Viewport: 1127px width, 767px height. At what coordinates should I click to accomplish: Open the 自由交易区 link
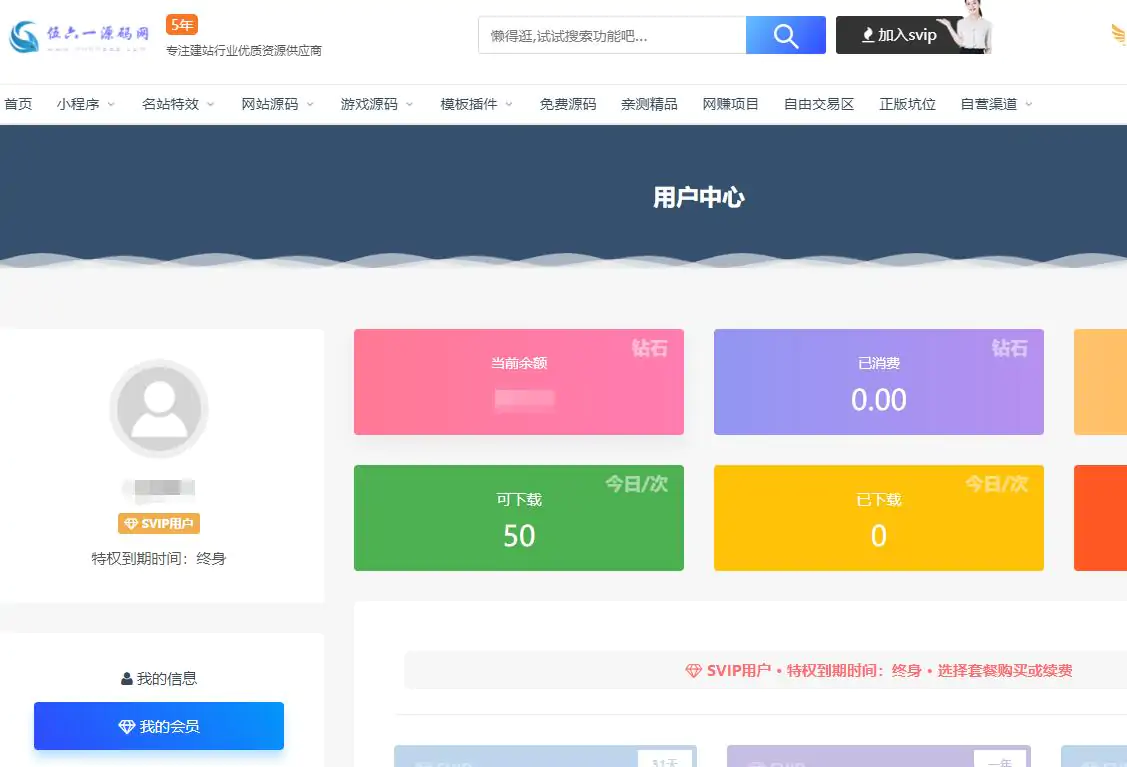coord(819,104)
